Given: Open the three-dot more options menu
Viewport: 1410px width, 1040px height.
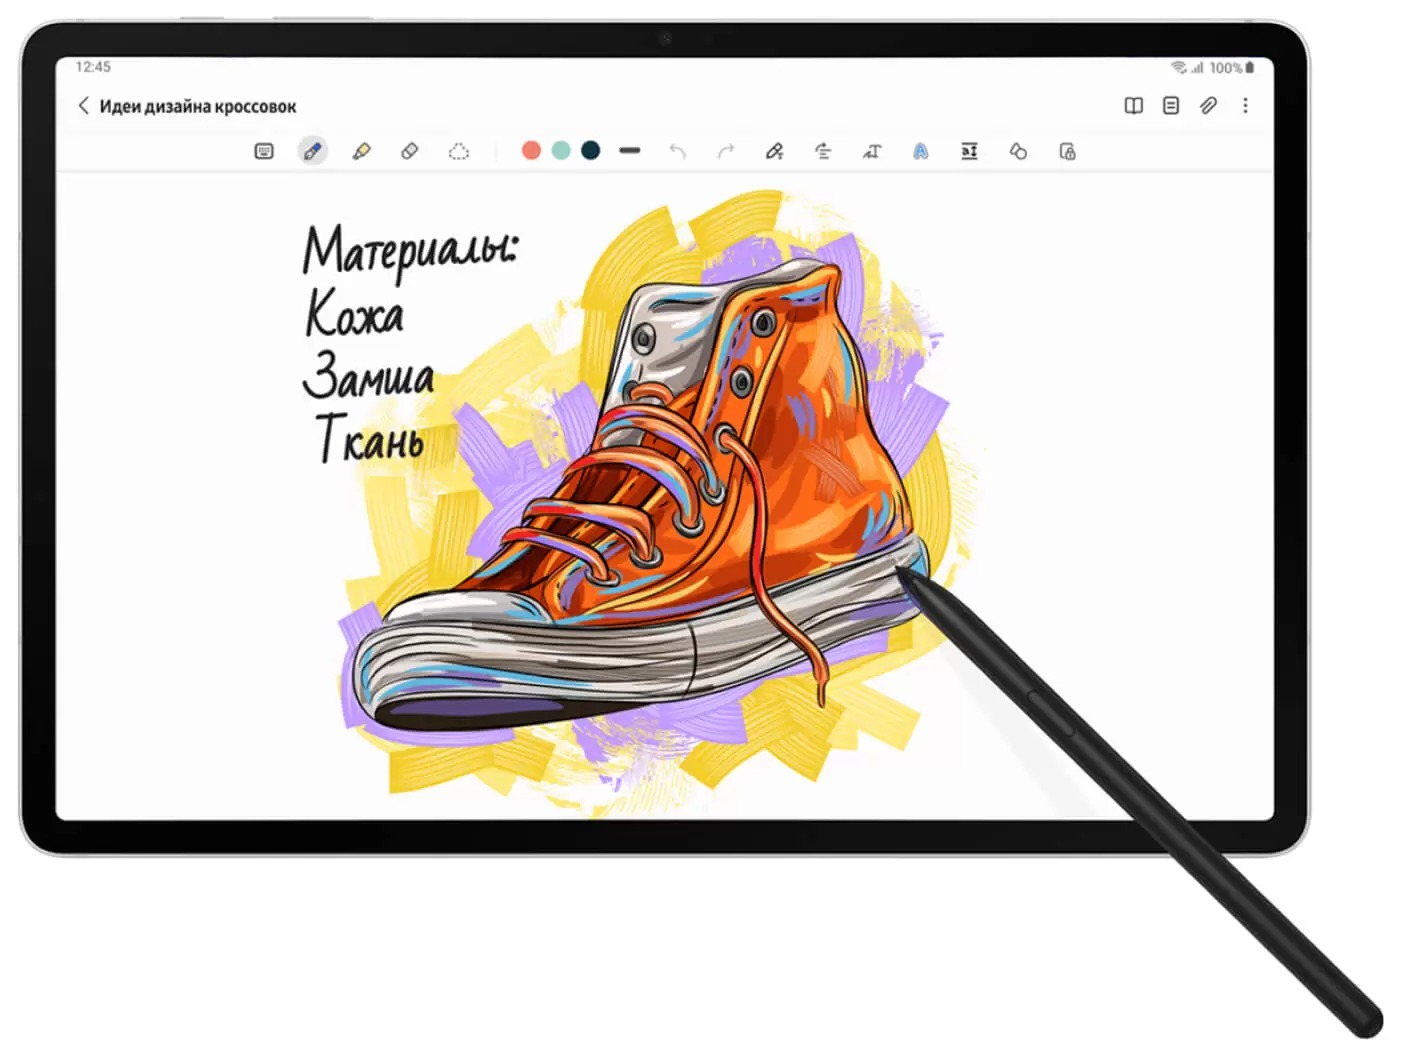Looking at the screenshot, I should (x=1245, y=106).
